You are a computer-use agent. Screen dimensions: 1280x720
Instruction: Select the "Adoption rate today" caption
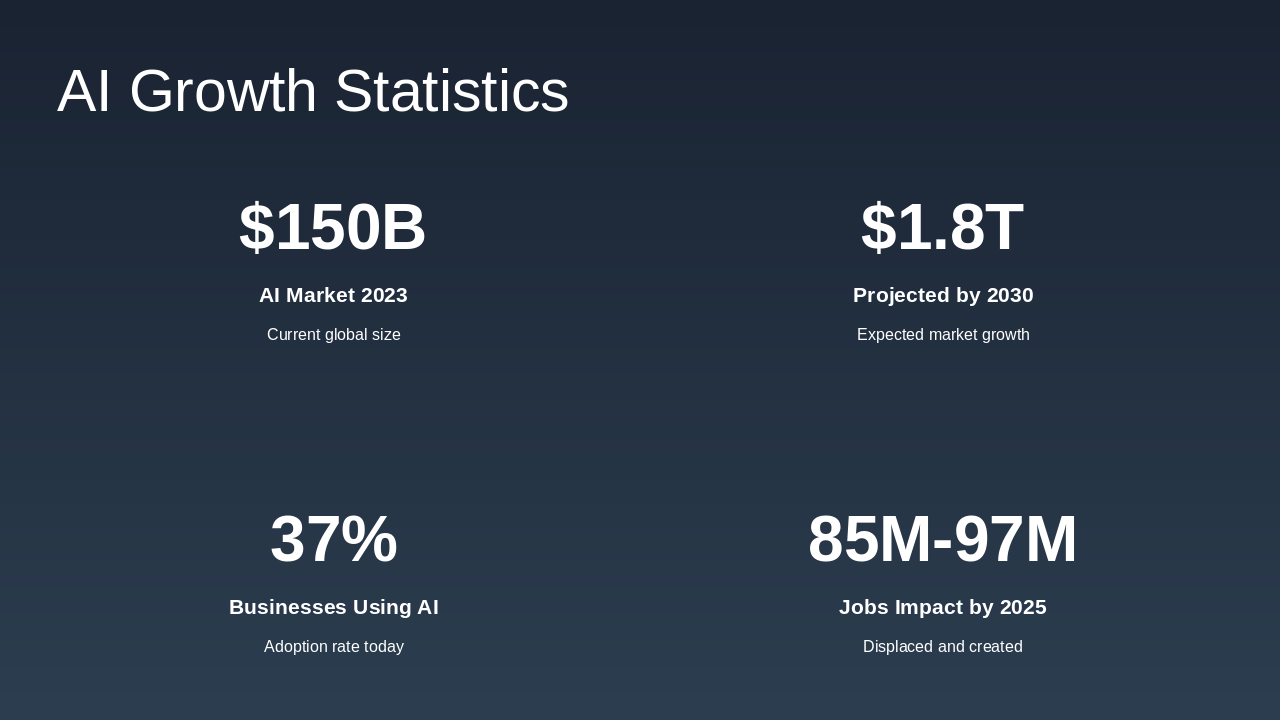coord(333,647)
